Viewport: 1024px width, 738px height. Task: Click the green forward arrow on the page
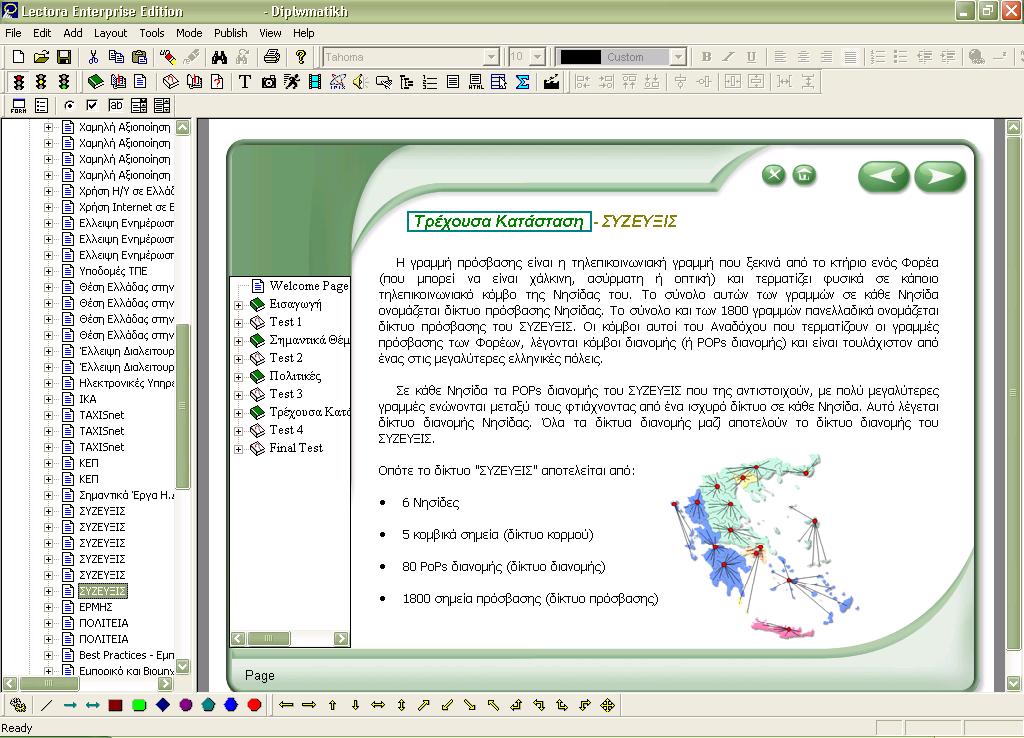pyautogui.click(x=940, y=176)
